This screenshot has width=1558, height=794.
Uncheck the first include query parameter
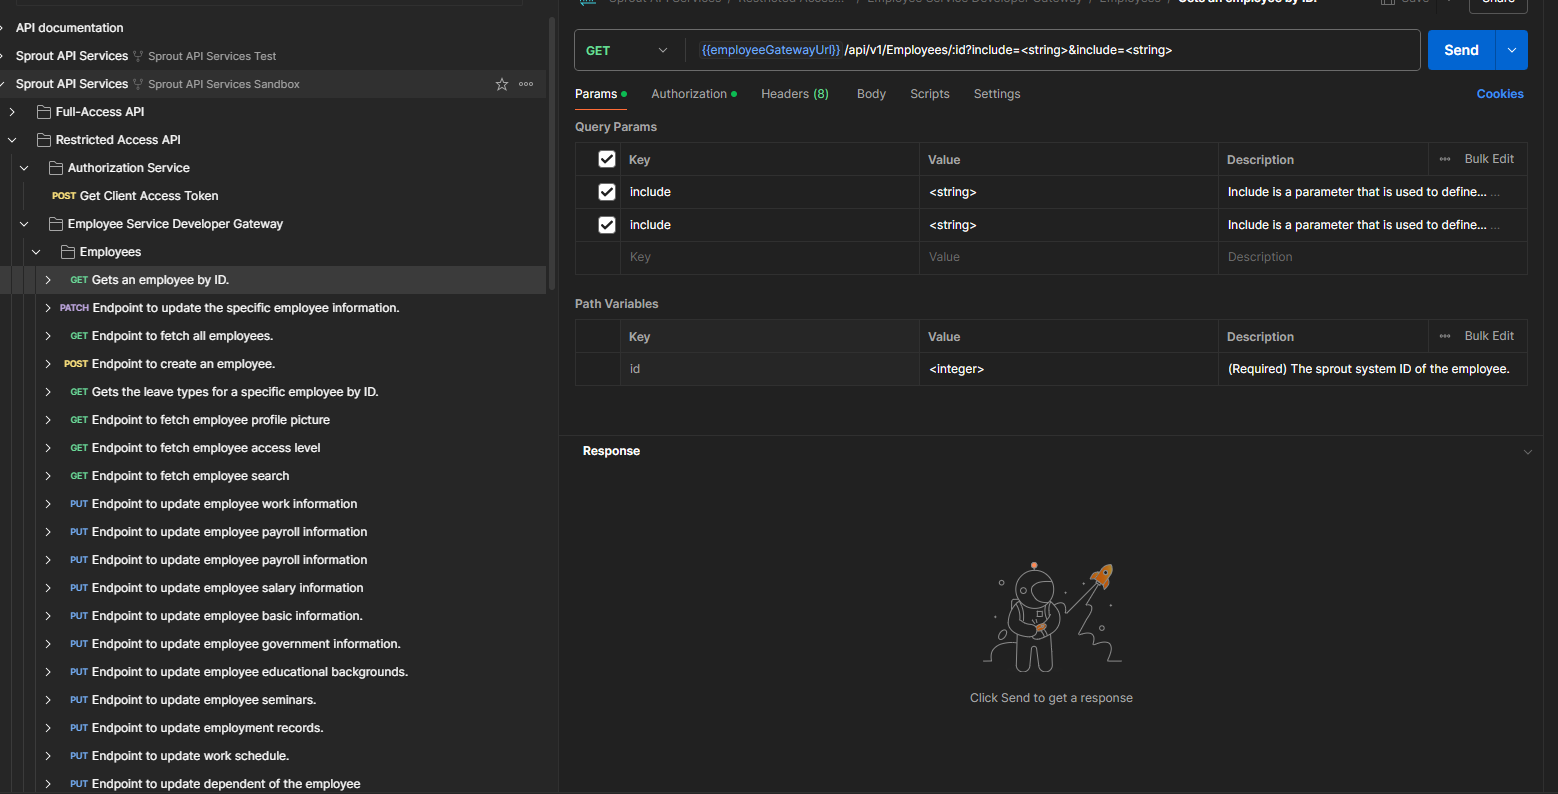[x=607, y=192]
